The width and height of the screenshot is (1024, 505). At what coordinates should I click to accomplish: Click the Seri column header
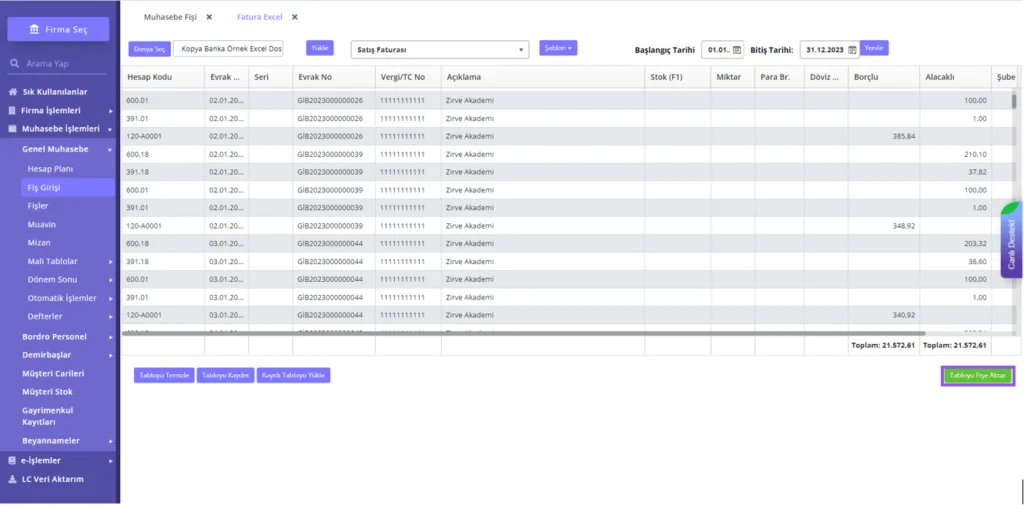[x=270, y=77]
